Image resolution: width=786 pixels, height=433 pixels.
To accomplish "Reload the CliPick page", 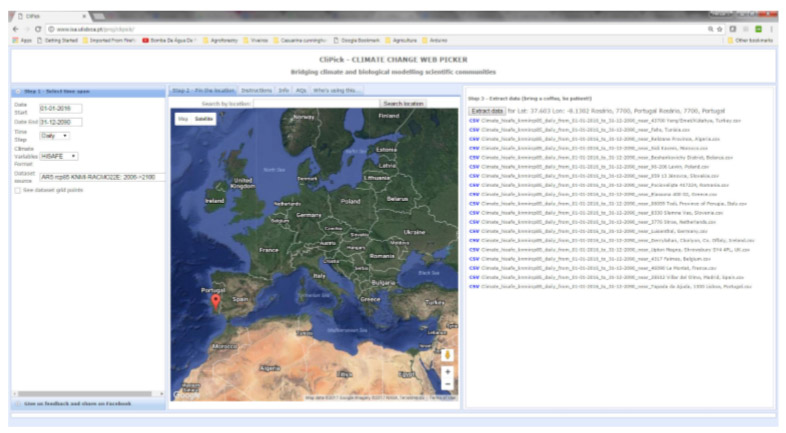I will pyautogui.click(x=38, y=29).
